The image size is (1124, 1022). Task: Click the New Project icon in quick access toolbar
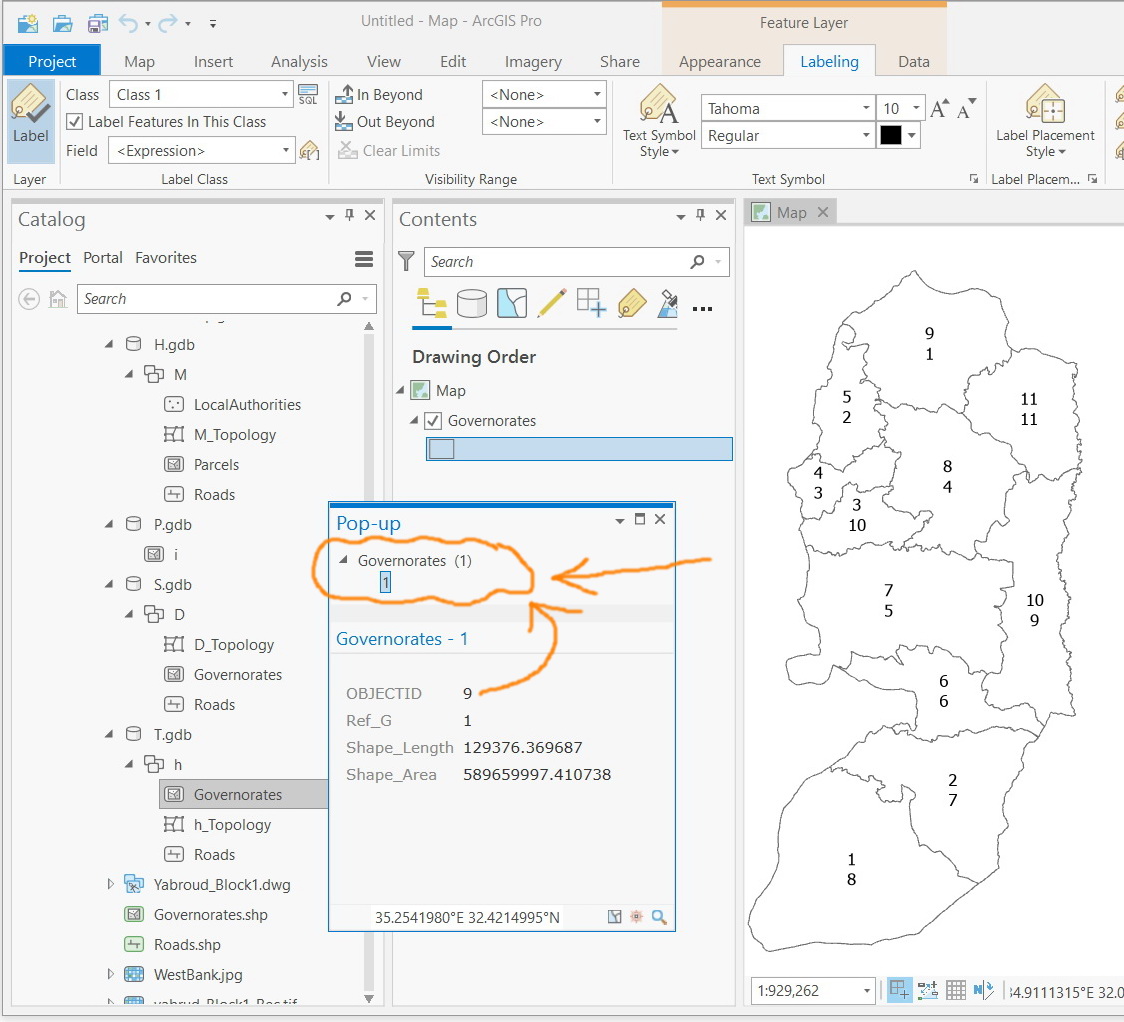click(x=28, y=24)
